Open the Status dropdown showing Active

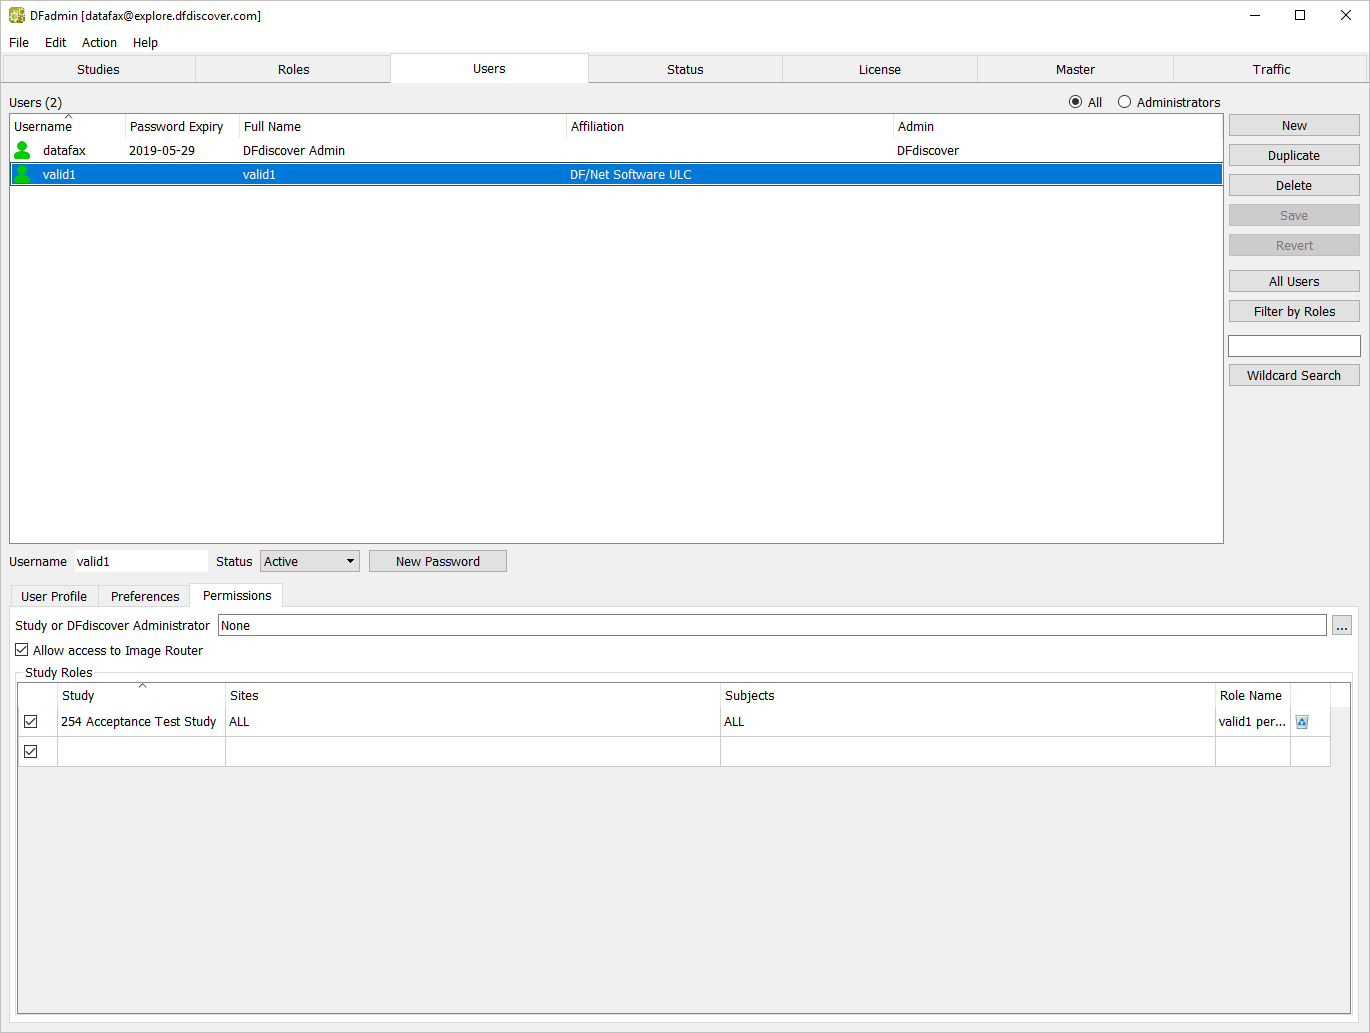coord(309,562)
